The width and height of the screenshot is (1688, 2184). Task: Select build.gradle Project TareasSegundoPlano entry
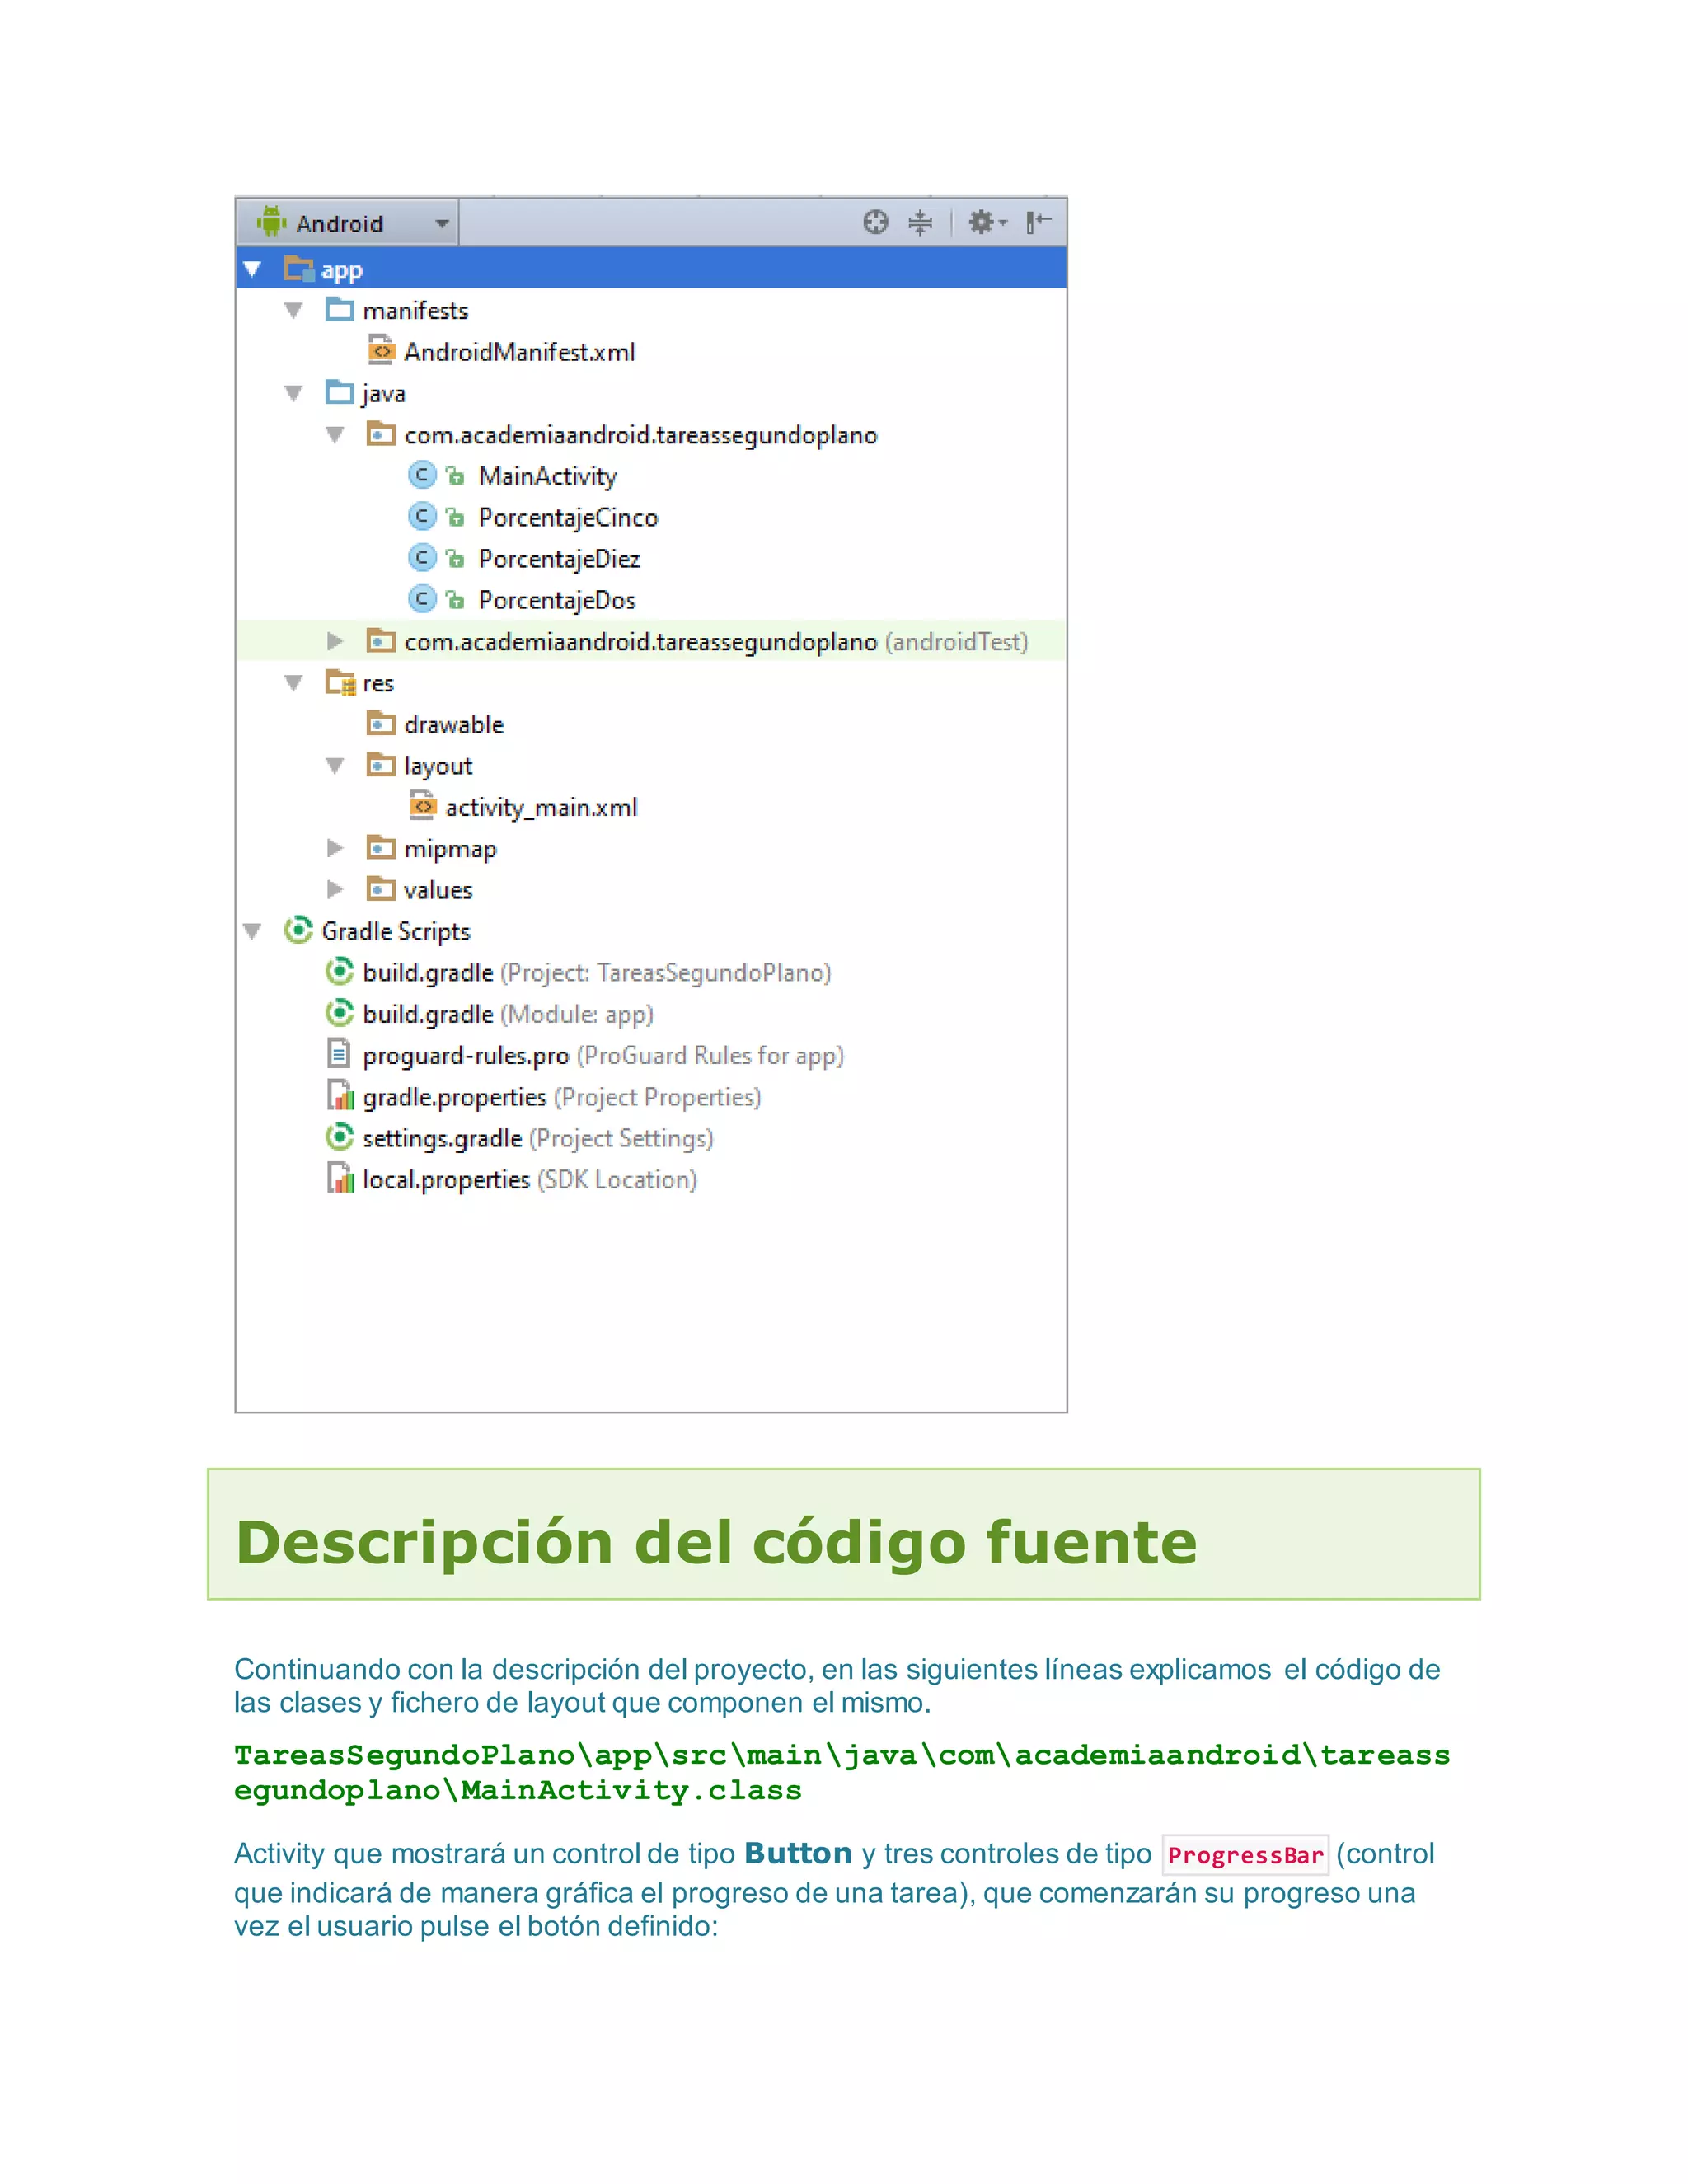point(597,973)
